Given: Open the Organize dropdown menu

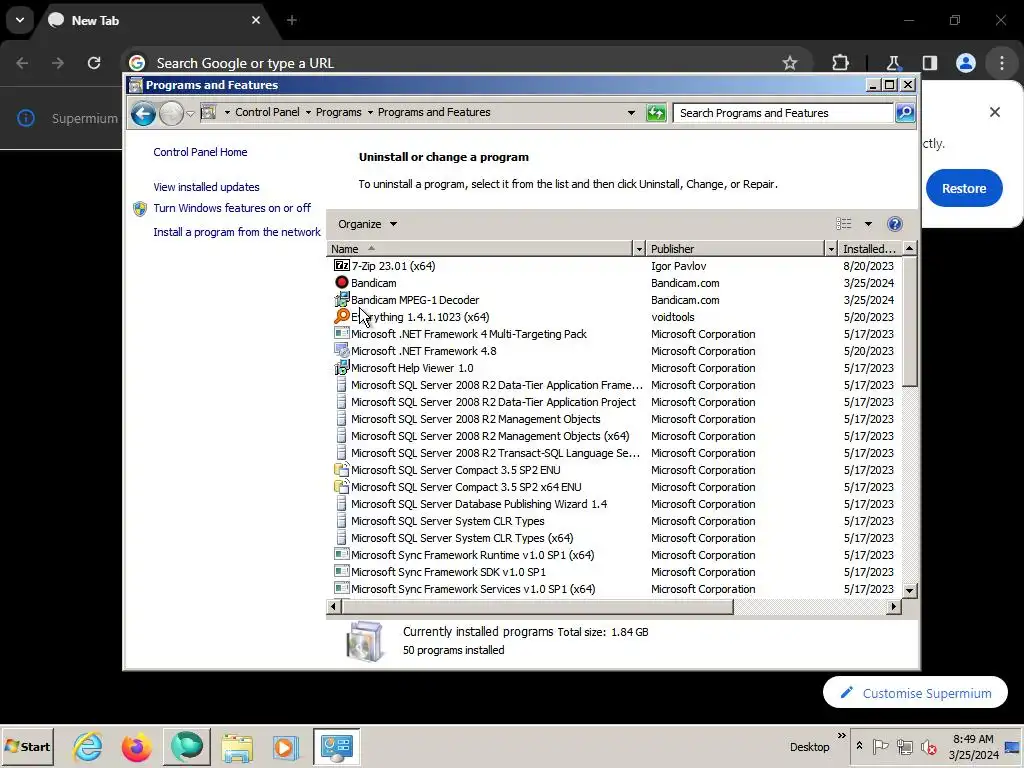Looking at the screenshot, I should point(367,224).
